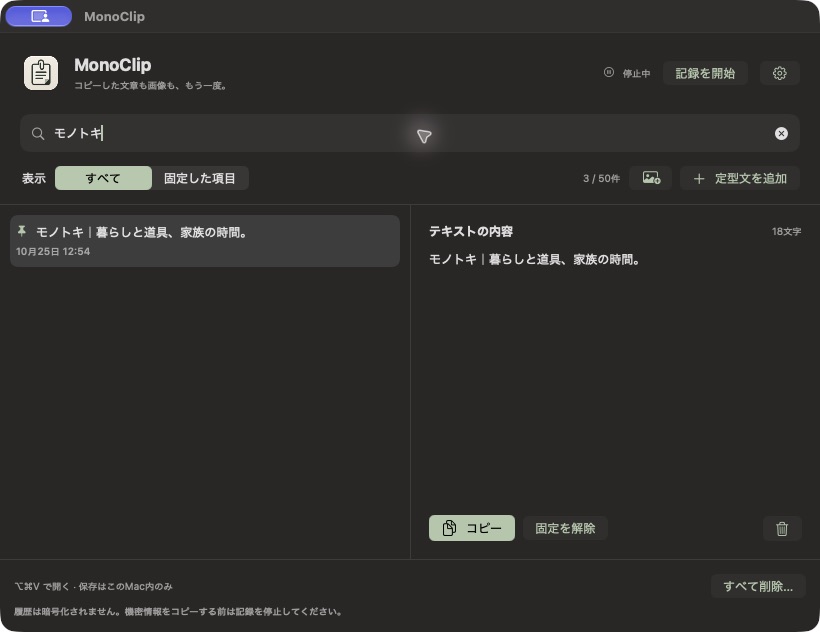The height and width of the screenshot is (632, 820).
Task: Click the search field containing モノトキ
Action: click(409, 133)
